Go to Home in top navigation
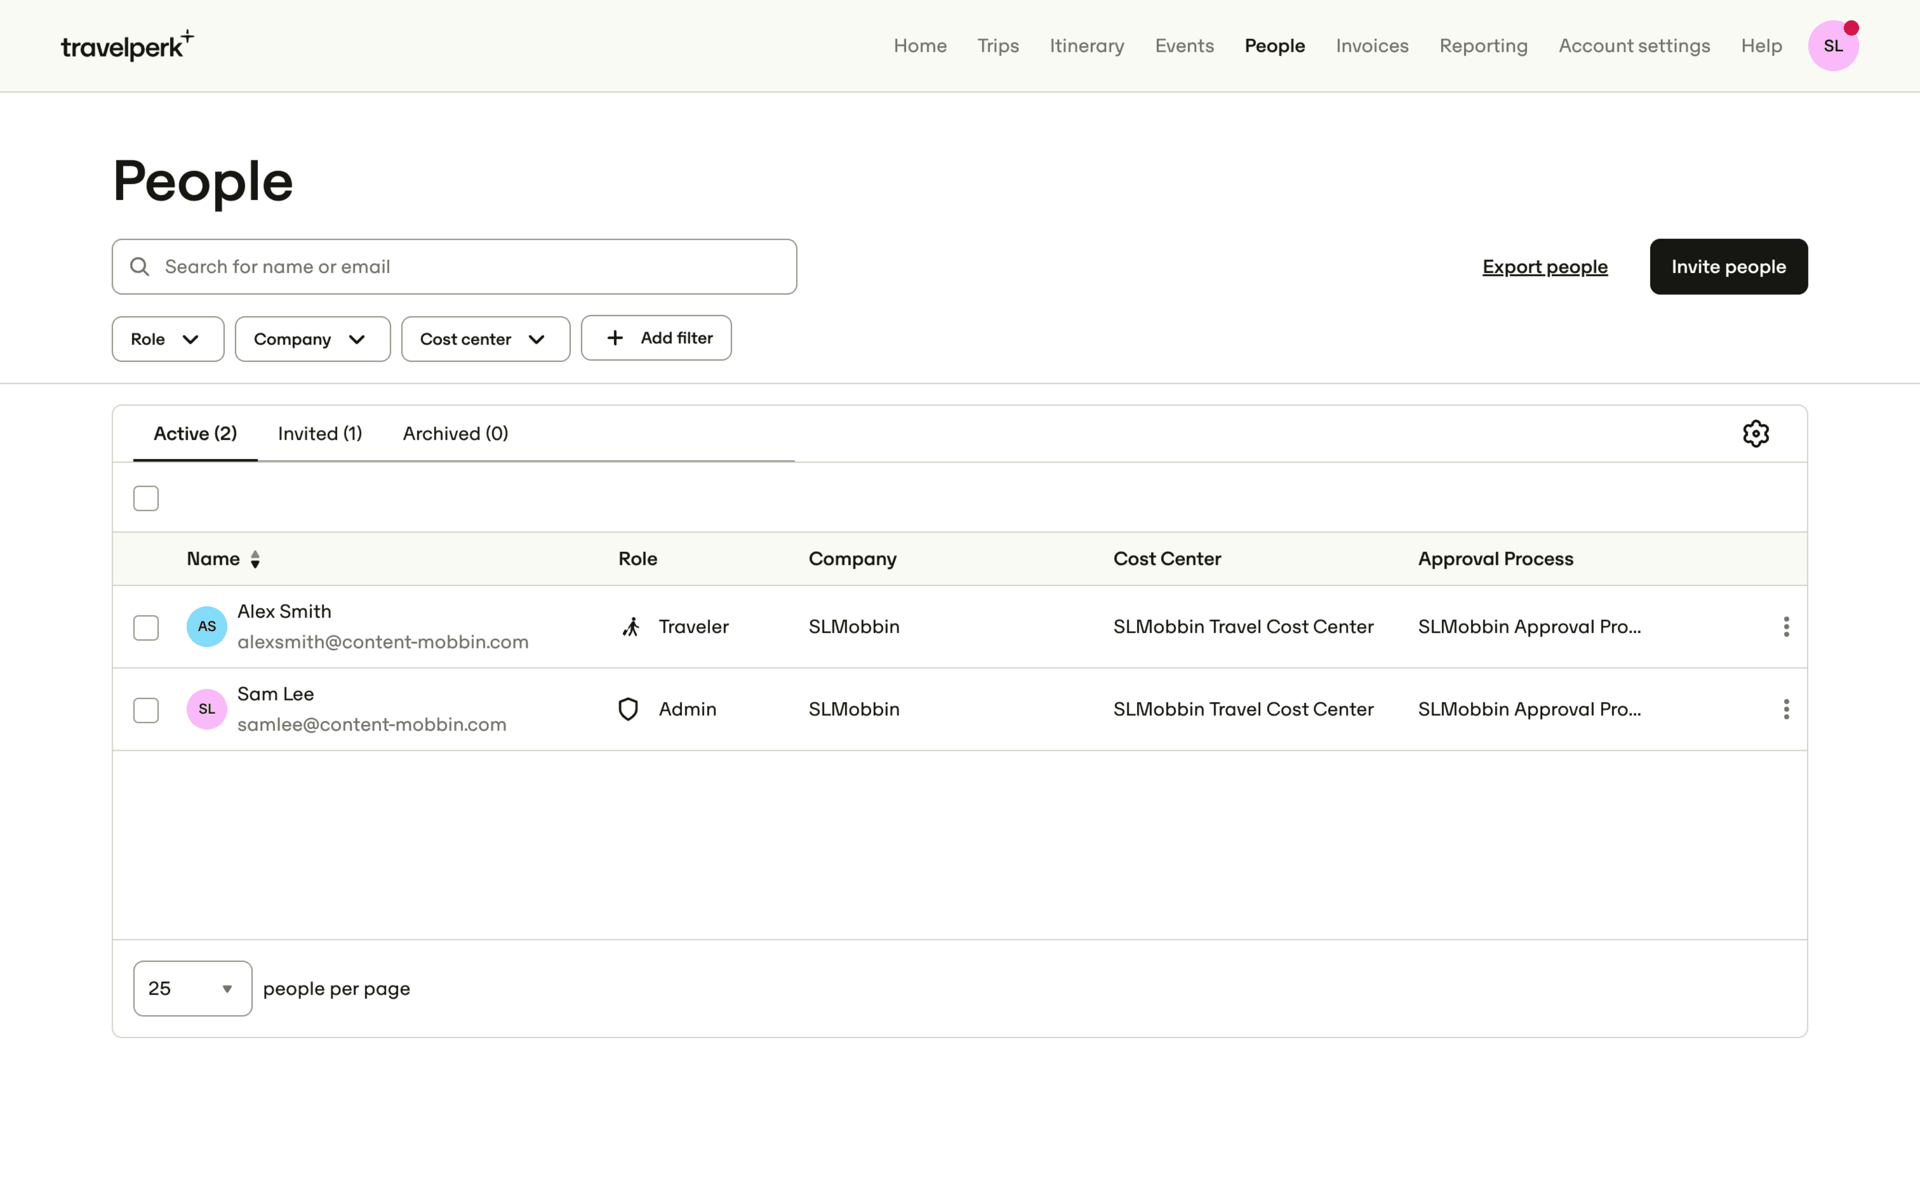The image size is (1920, 1200). (920, 46)
